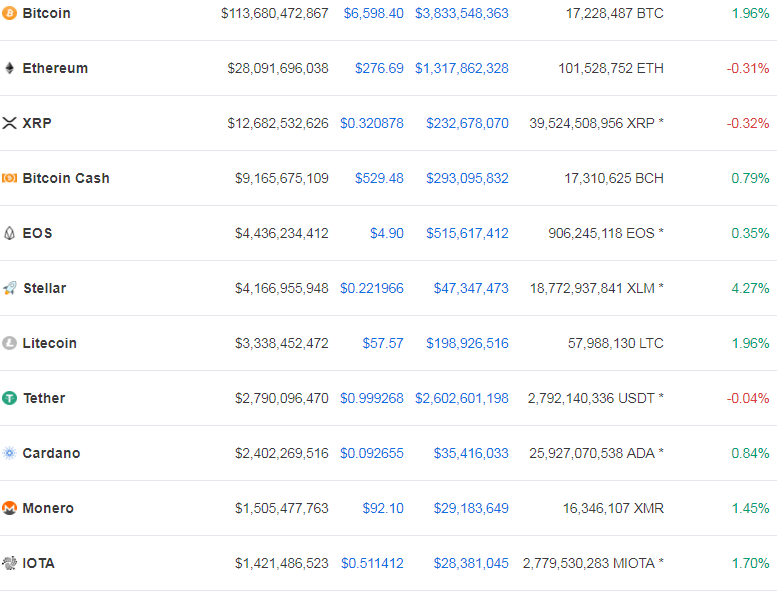
Task: Open the Bitcoin coin page link
Action: coord(47,13)
